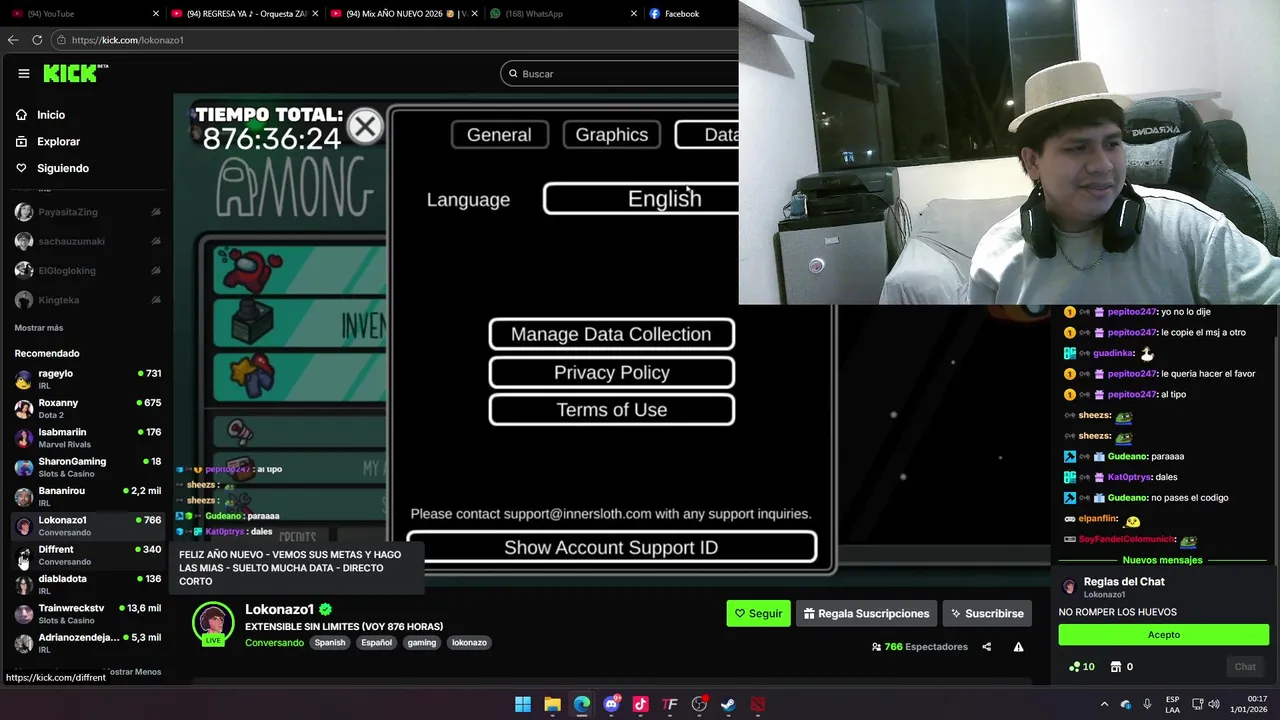Open Windows Start menu
Image resolution: width=1280 pixels, height=720 pixels.
523,704
